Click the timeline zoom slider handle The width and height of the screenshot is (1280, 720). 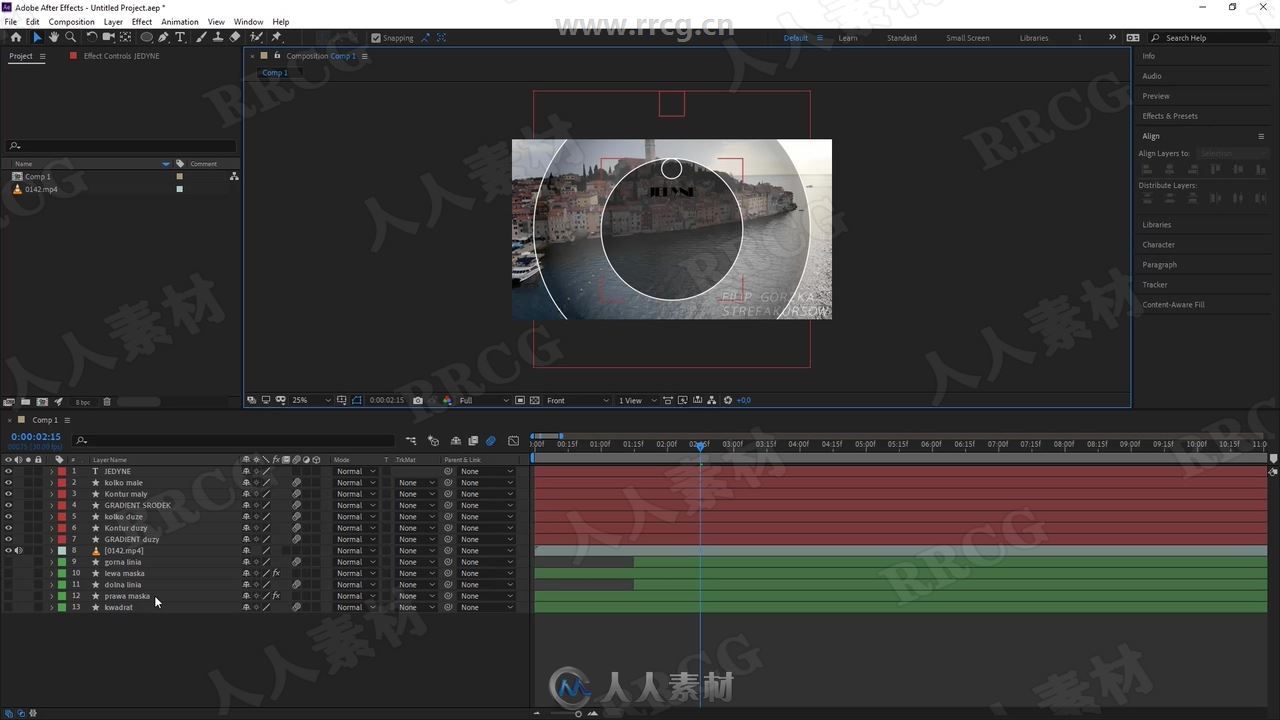578,713
